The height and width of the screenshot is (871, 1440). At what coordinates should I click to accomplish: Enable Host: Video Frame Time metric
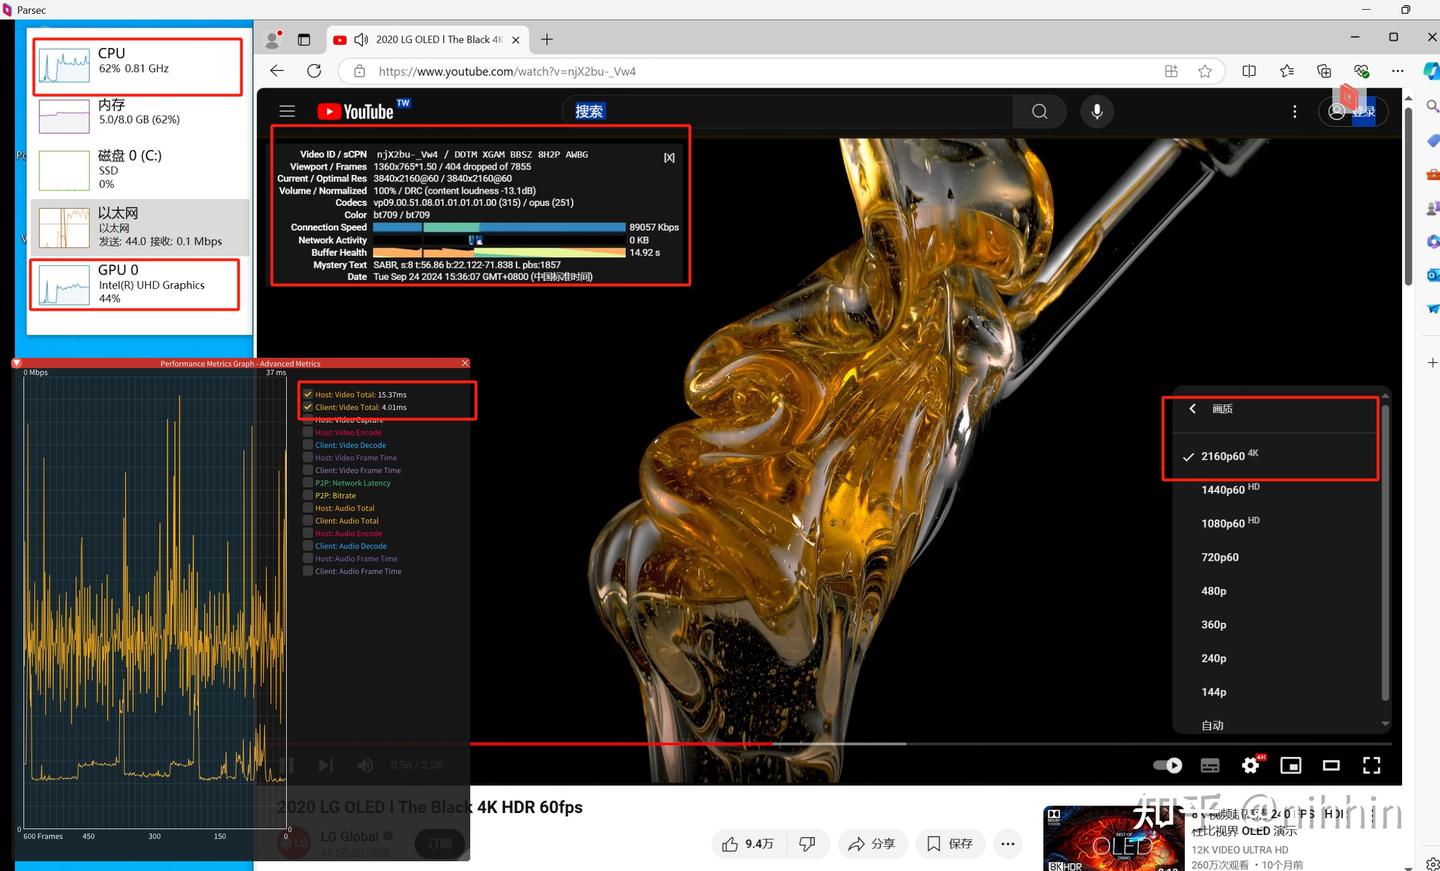click(308, 457)
